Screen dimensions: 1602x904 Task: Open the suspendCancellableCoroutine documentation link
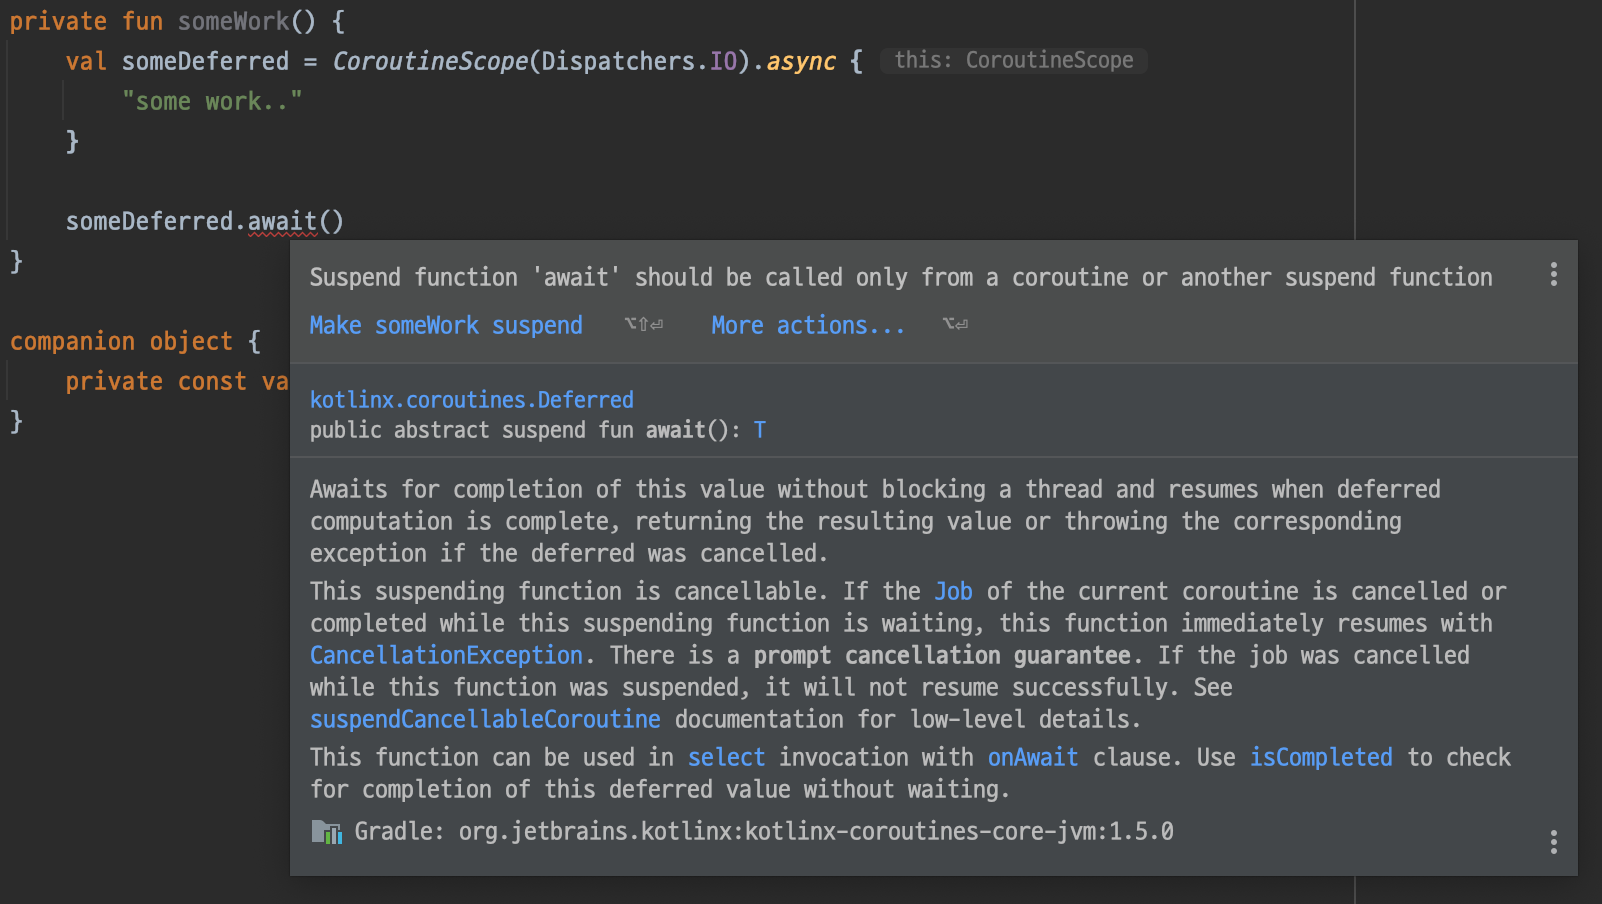click(x=484, y=719)
